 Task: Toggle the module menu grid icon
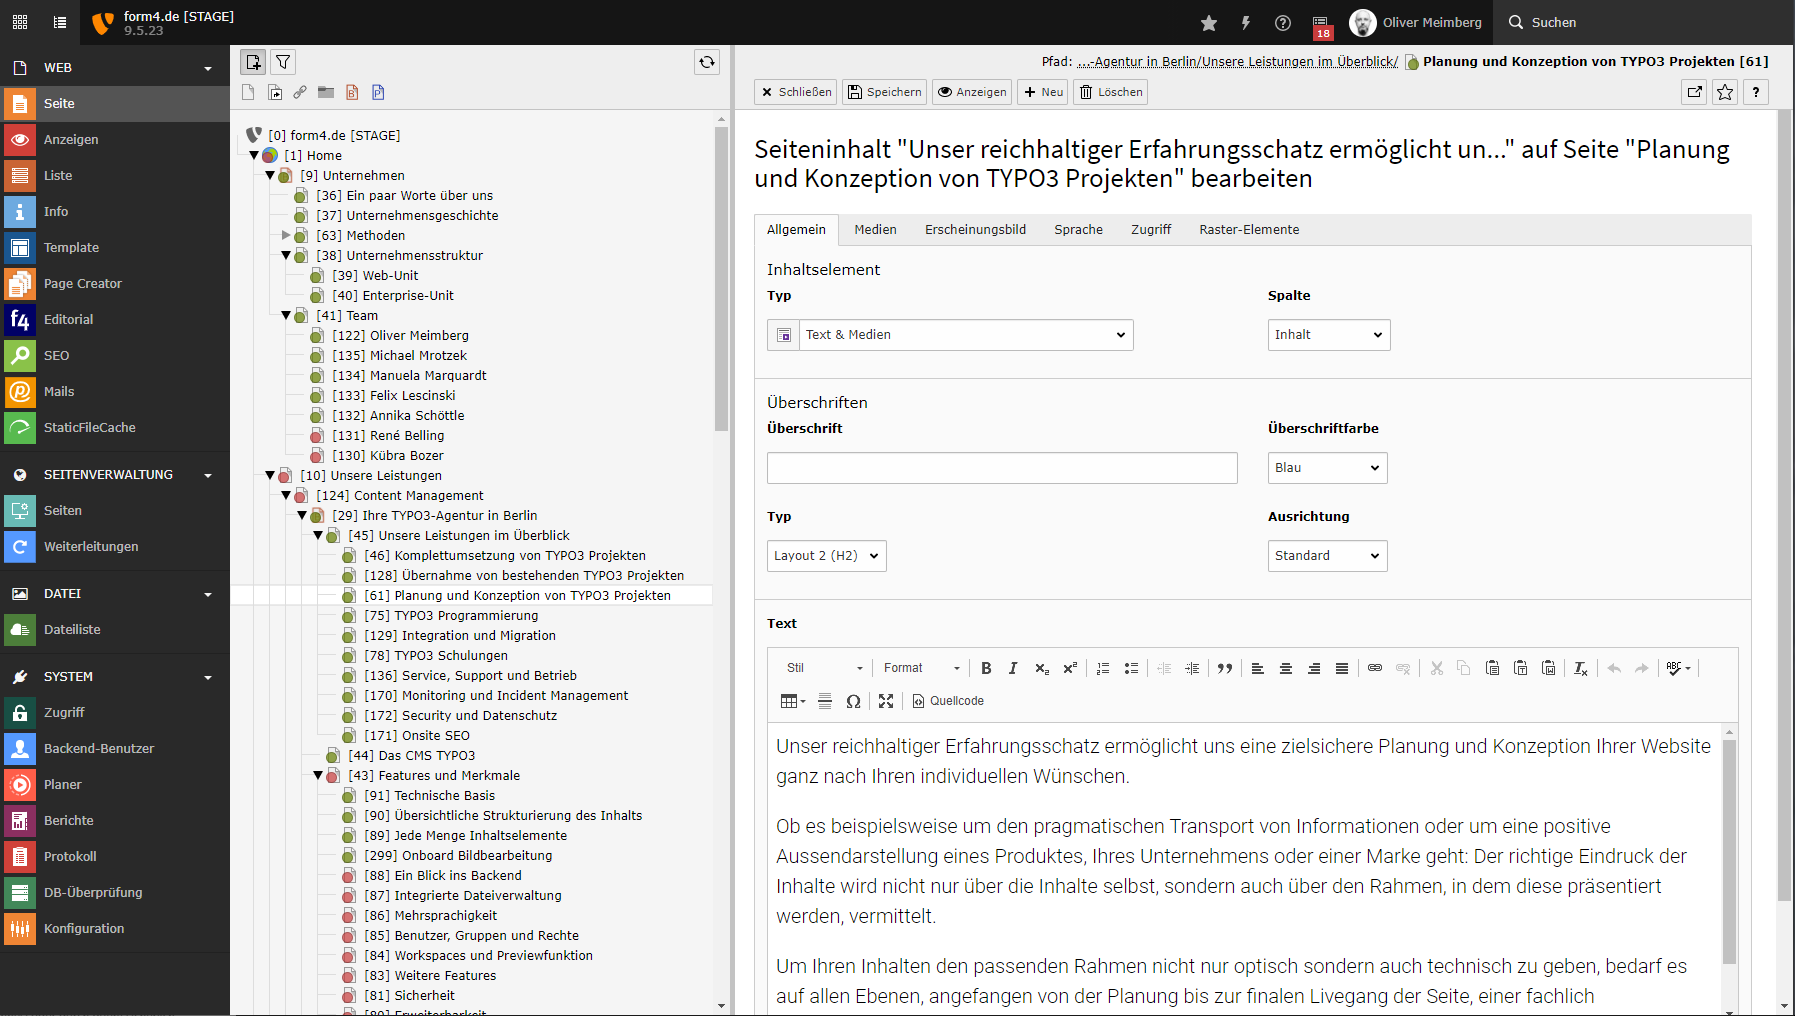click(x=20, y=22)
